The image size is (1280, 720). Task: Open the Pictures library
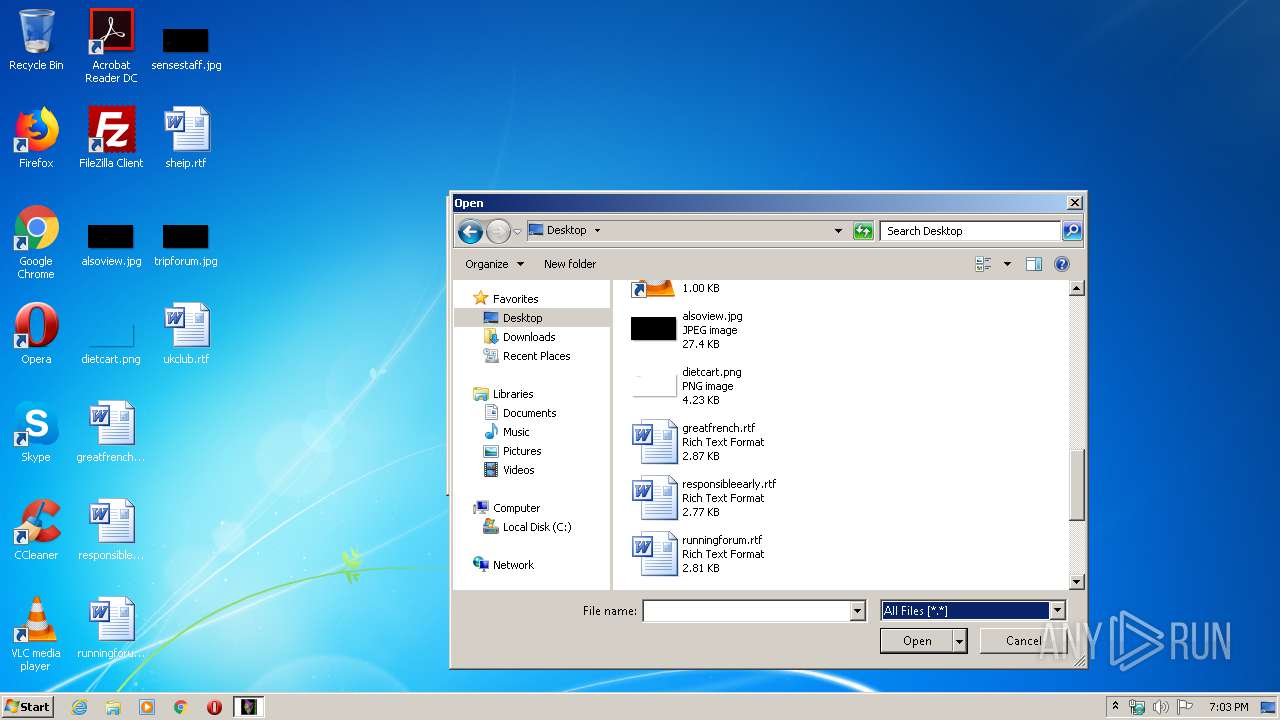[512, 451]
